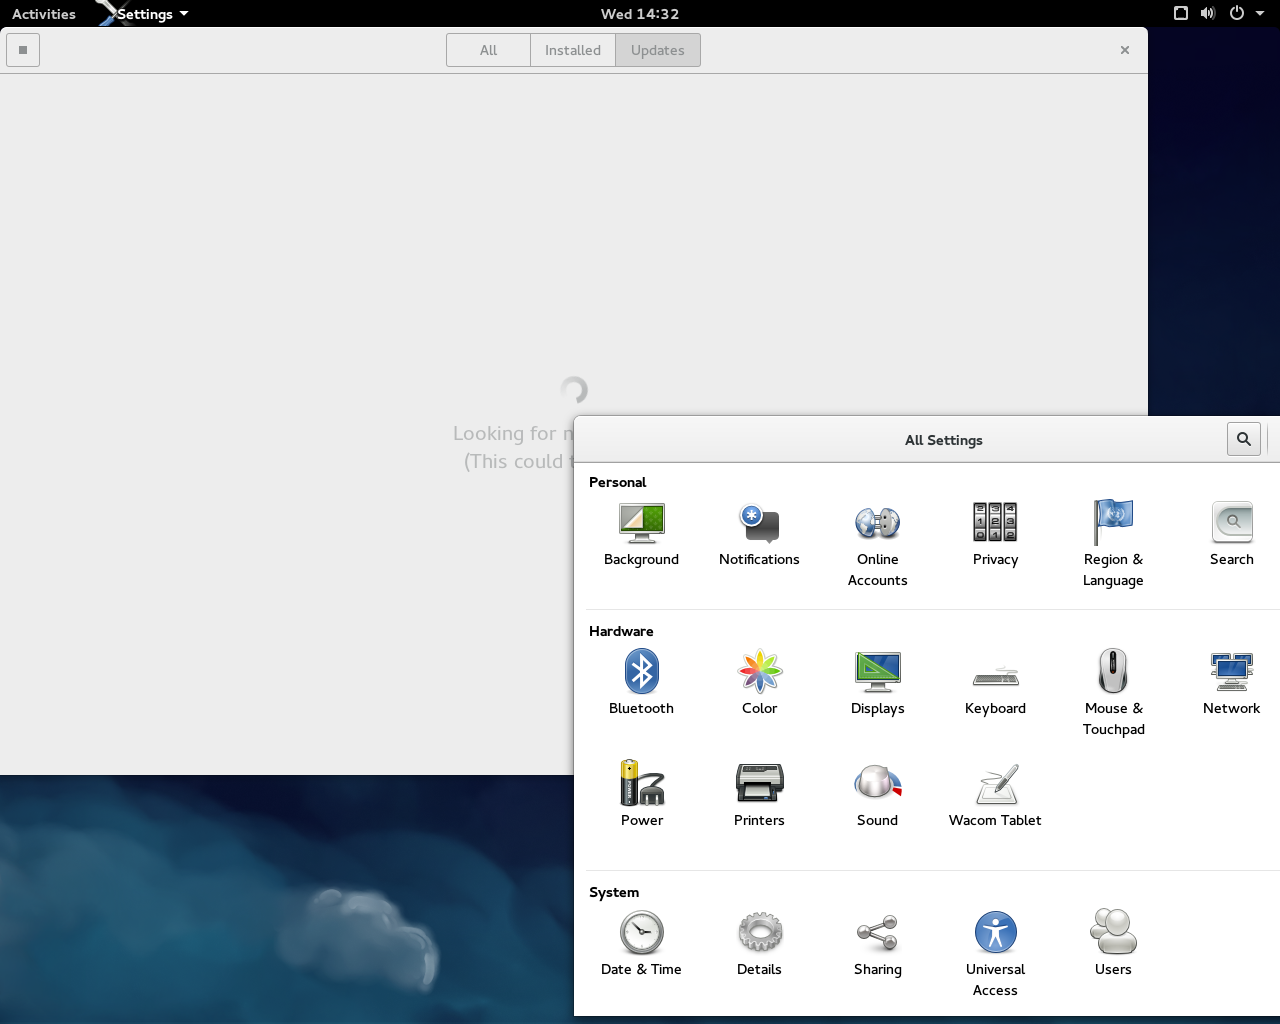The image size is (1280, 1024).
Task: Open the Activities overview
Action: point(44,14)
